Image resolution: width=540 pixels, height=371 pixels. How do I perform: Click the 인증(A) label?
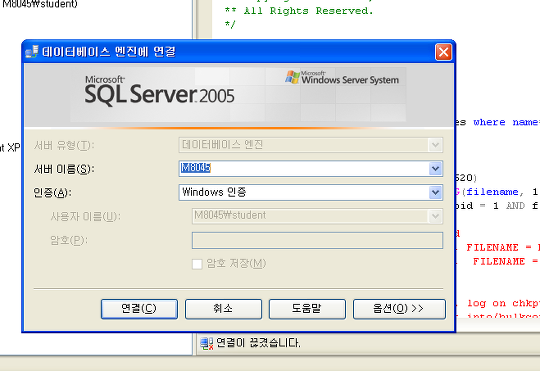[x=52, y=193]
